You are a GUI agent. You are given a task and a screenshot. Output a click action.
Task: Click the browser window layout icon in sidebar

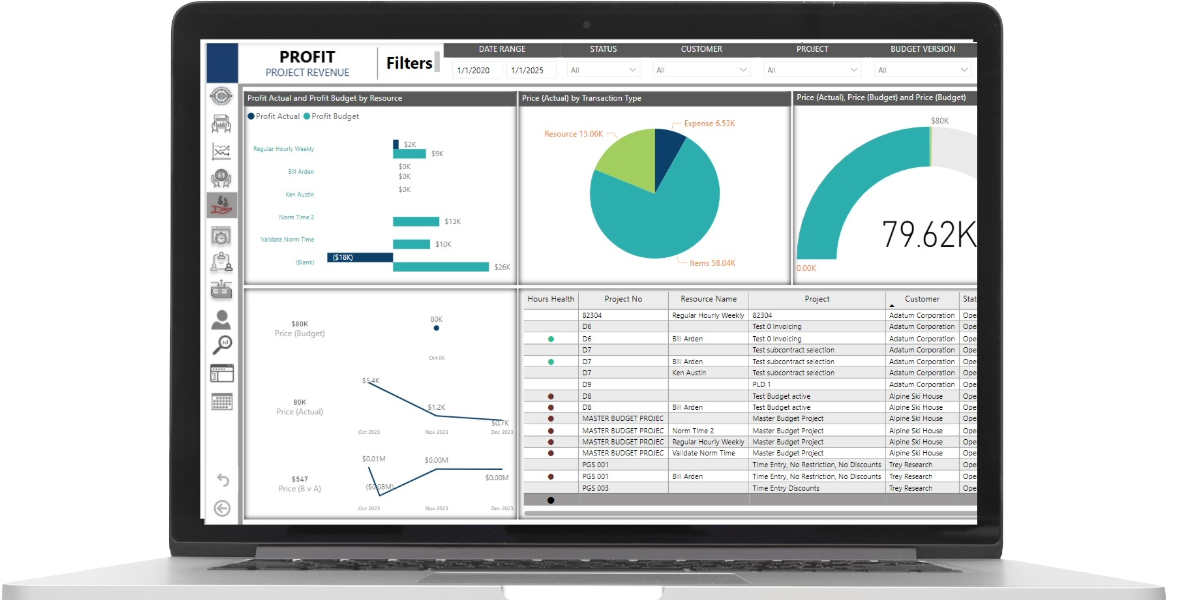(x=221, y=374)
